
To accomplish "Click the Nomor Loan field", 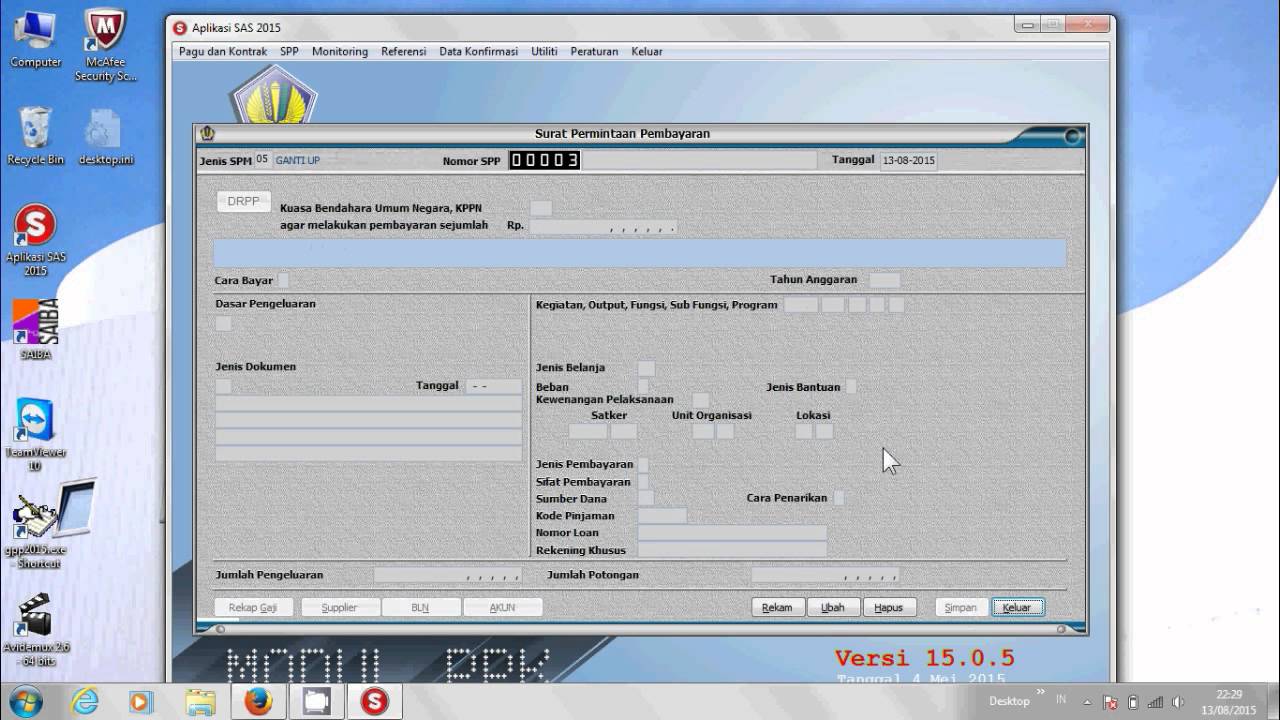I will (732, 533).
